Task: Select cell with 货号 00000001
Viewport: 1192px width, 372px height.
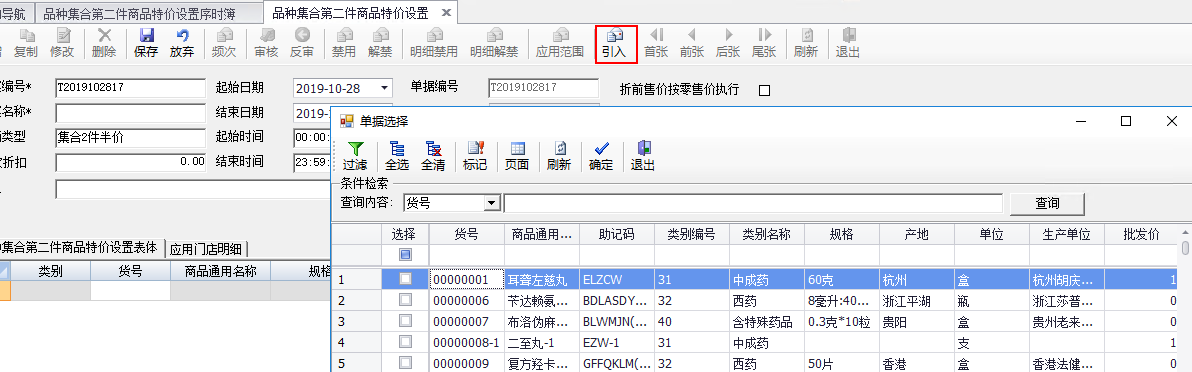Action: pos(466,280)
